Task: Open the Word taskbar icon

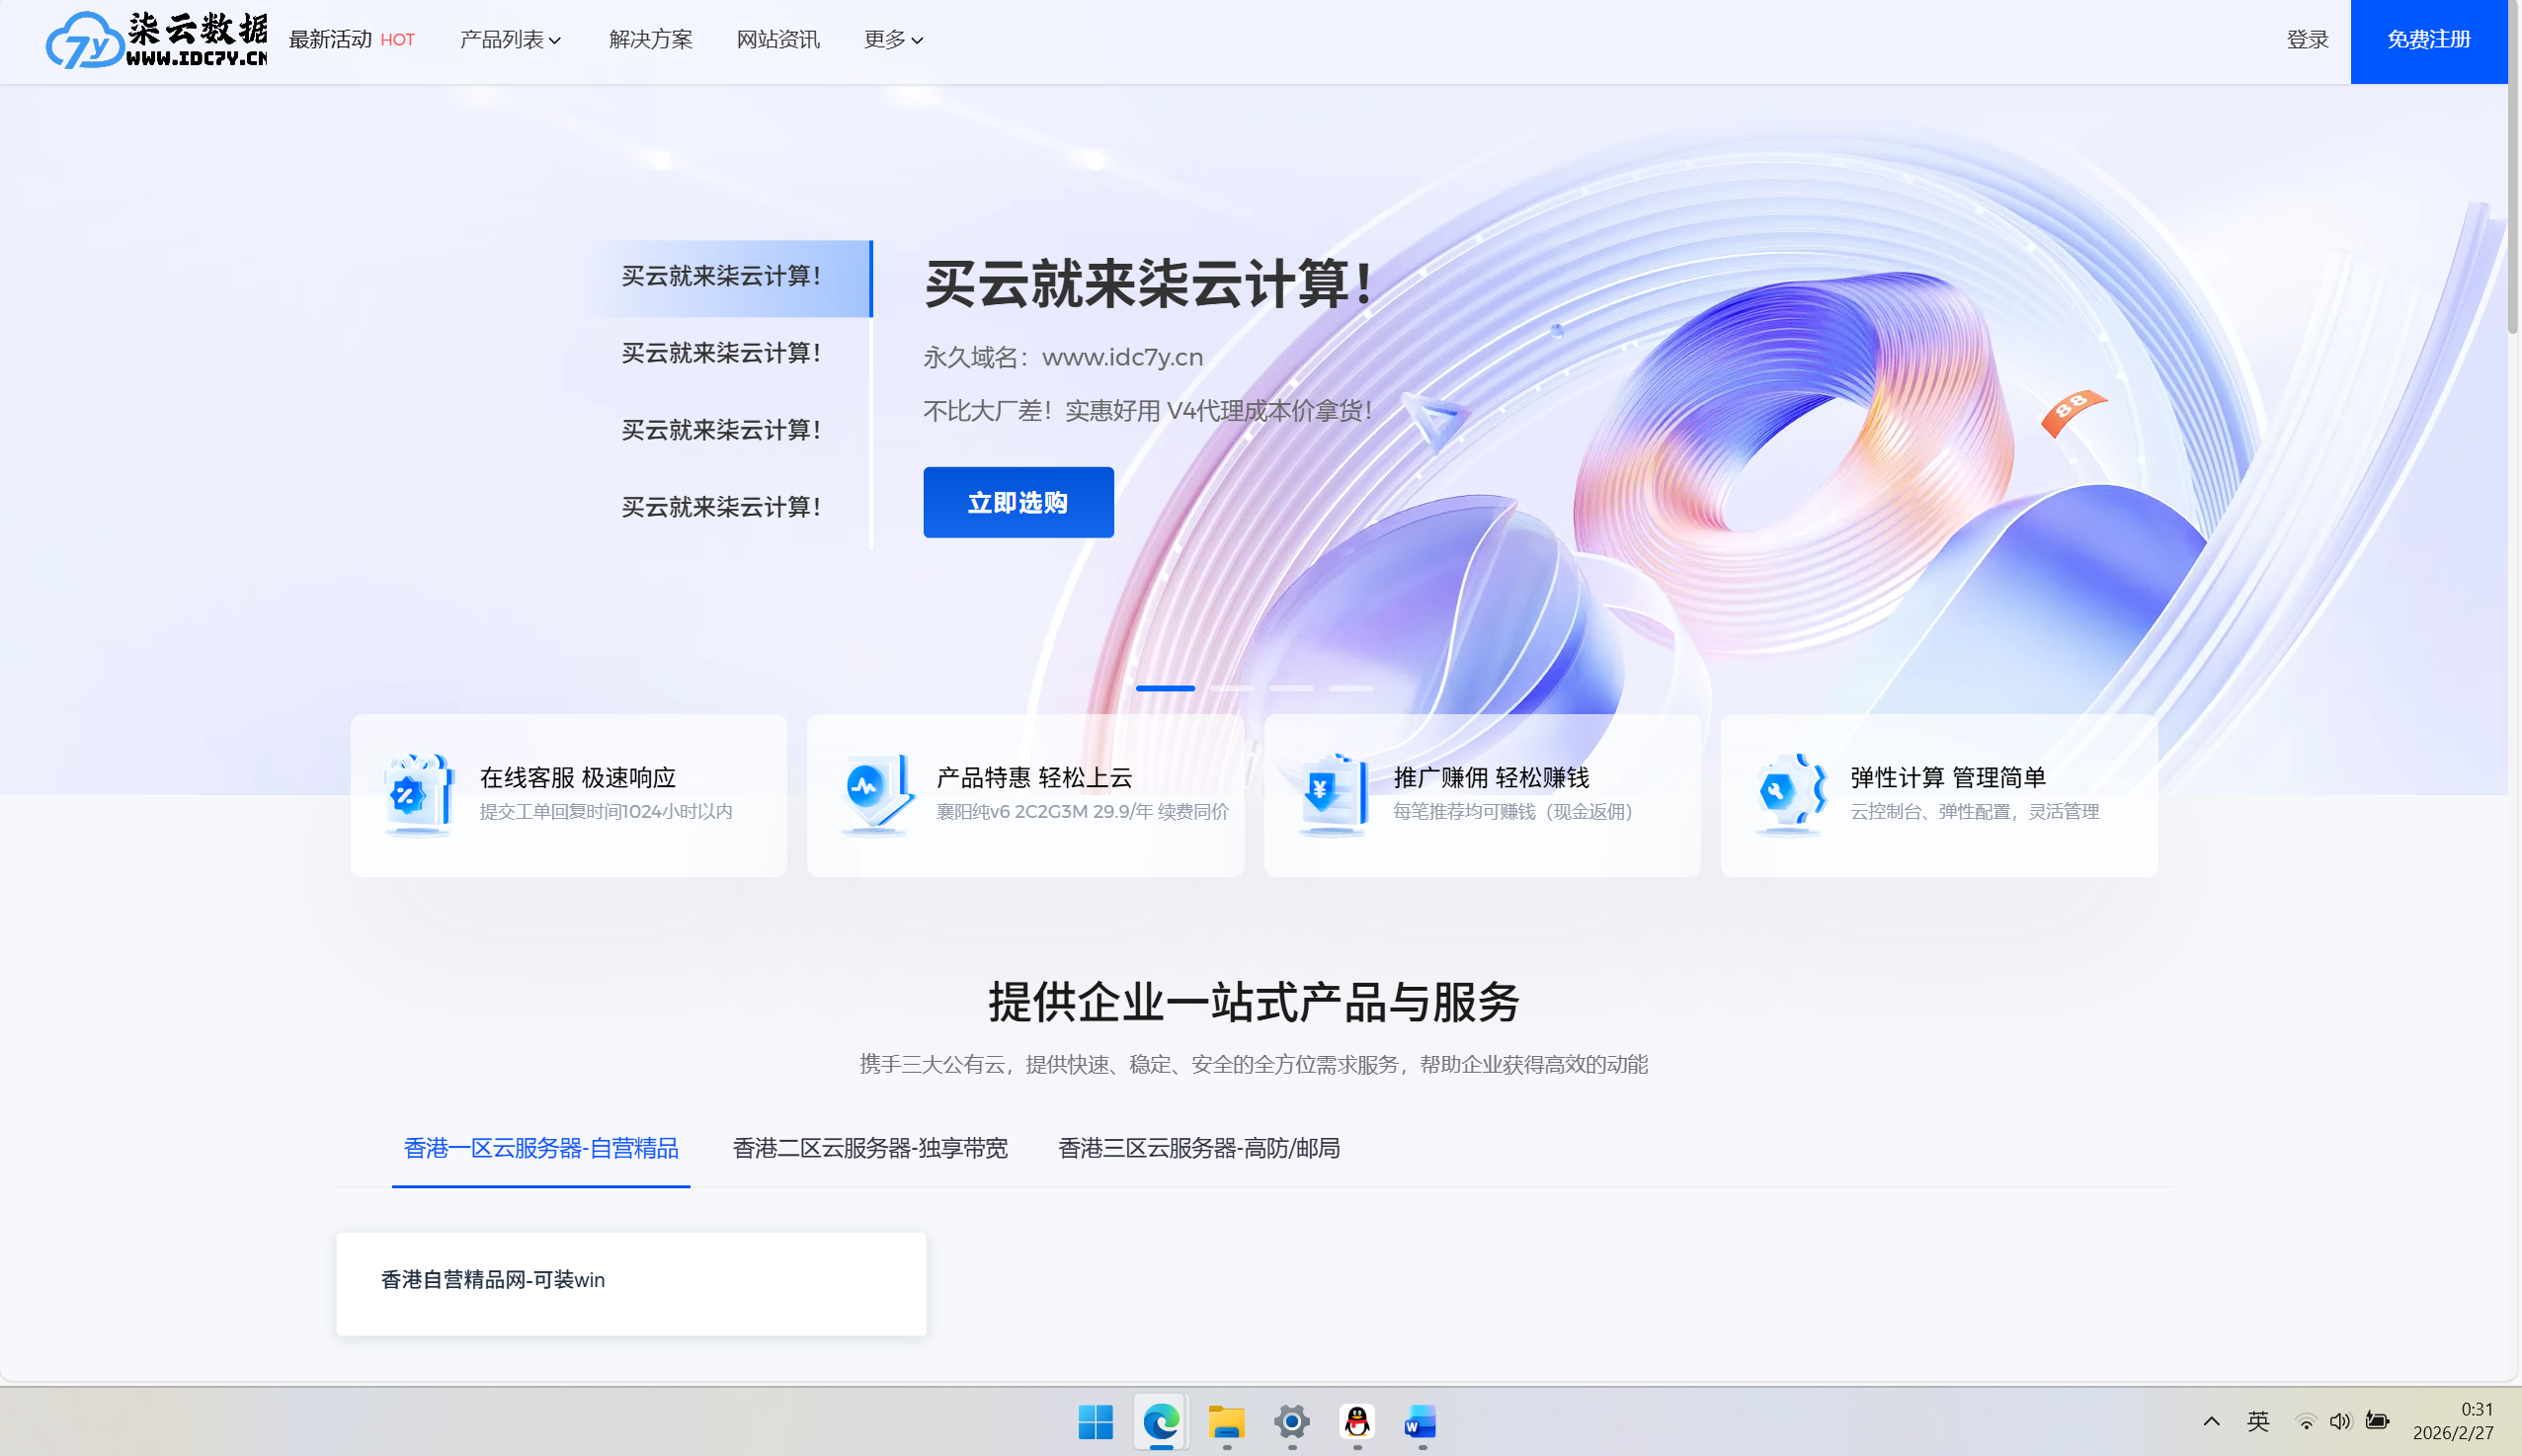Action: point(1421,1421)
